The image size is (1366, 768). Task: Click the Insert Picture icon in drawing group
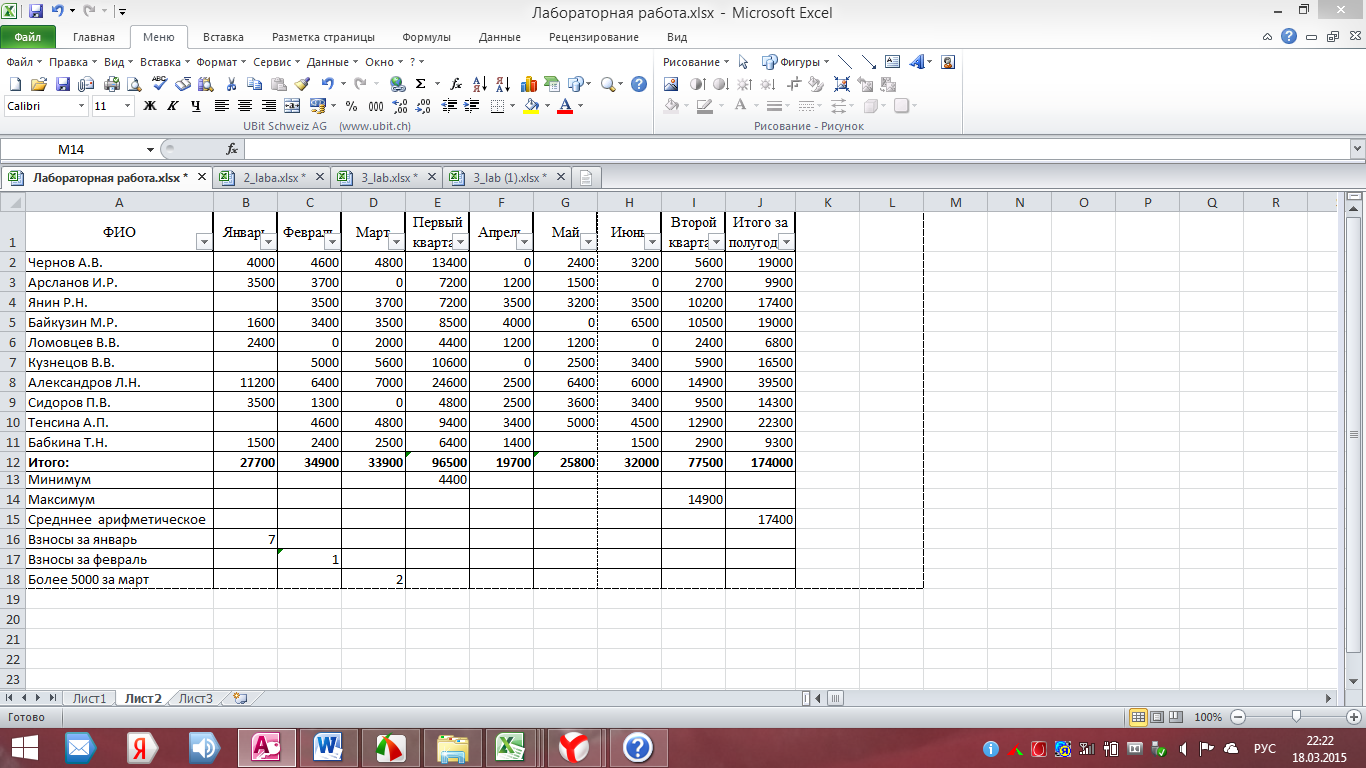(x=671, y=84)
